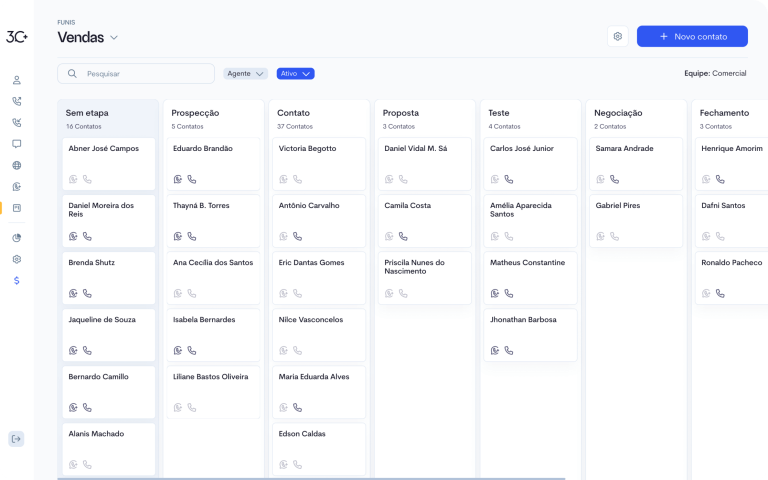Click phone icon on Maria Eduarda Alves card
The height and width of the screenshot is (480, 768).
(x=297, y=408)
